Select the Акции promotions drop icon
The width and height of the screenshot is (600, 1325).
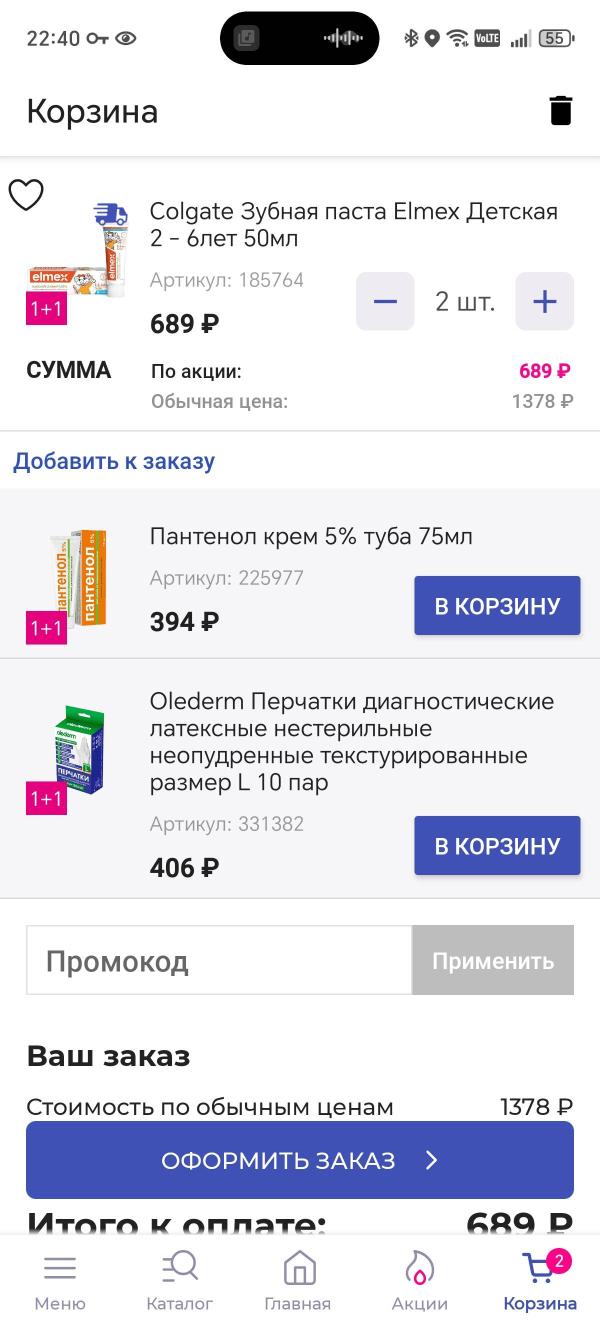click(419, 1266)
